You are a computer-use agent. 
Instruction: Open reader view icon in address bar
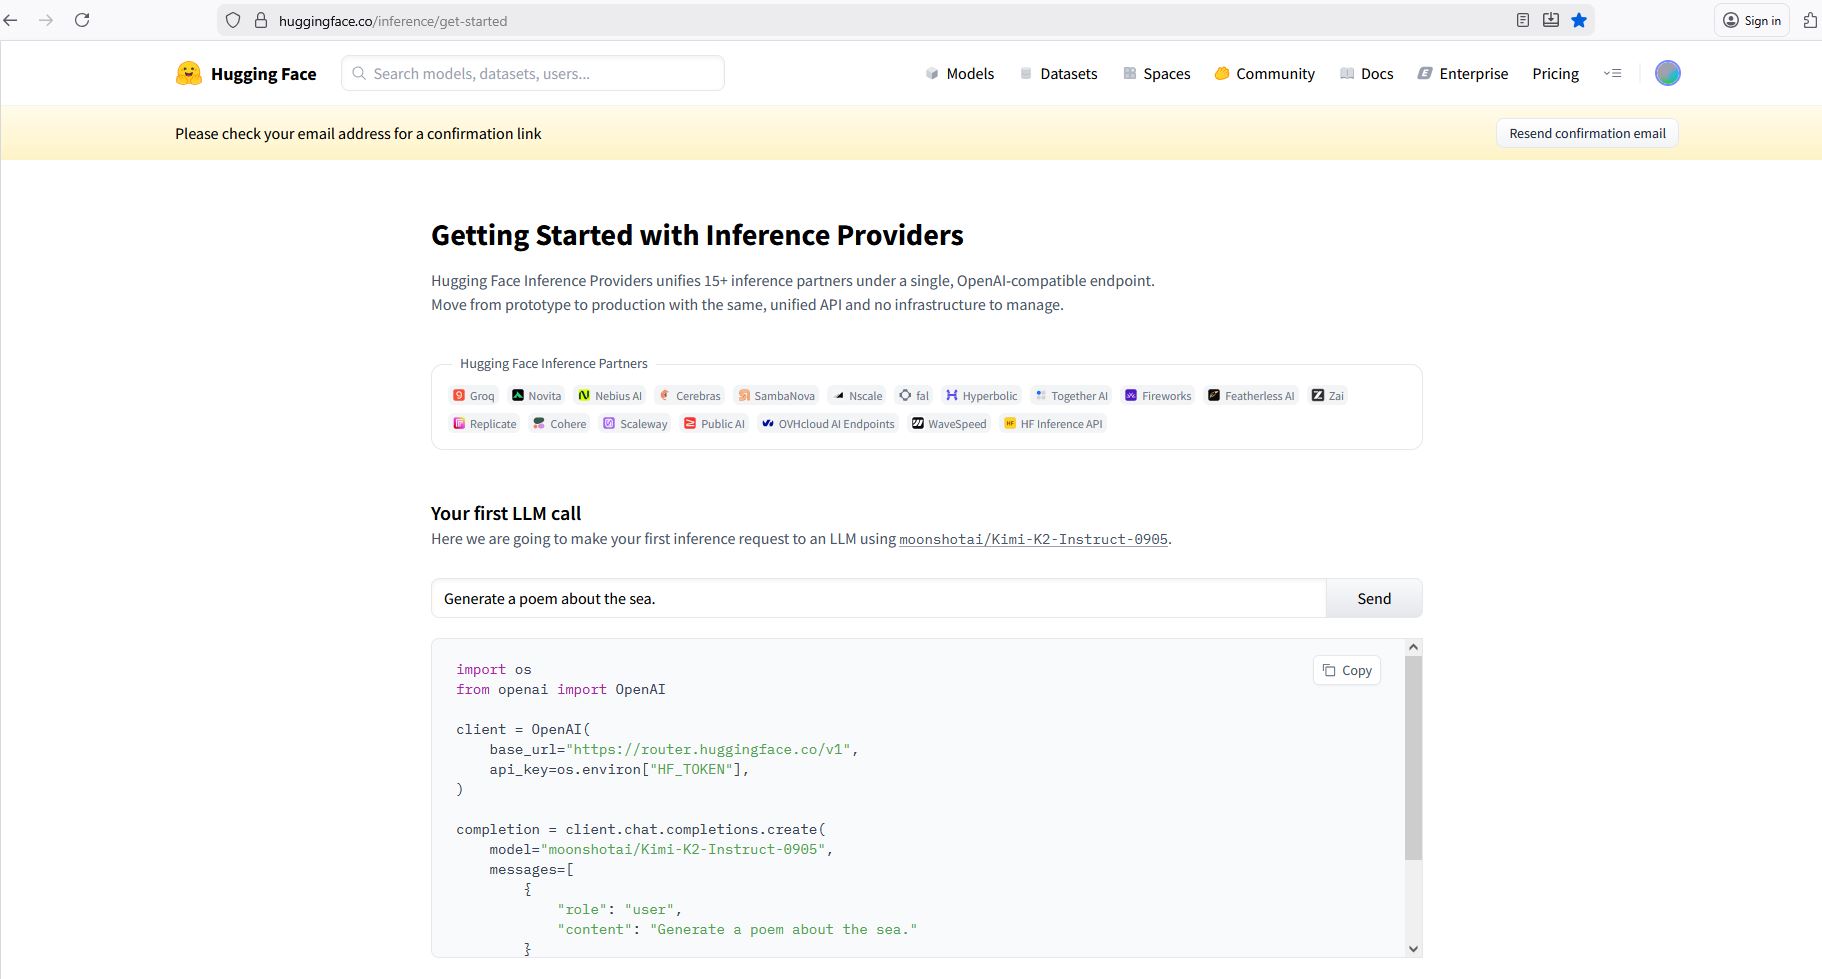(x=1523, y=20)
